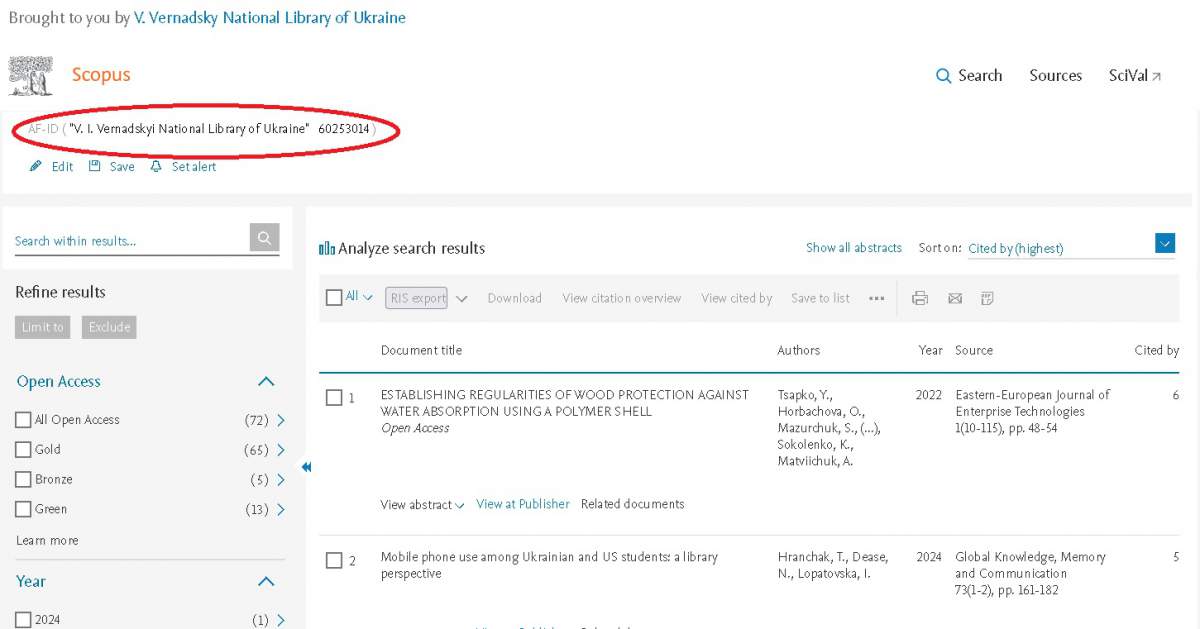Tick the Gold open access checkbox

(23, 450)
